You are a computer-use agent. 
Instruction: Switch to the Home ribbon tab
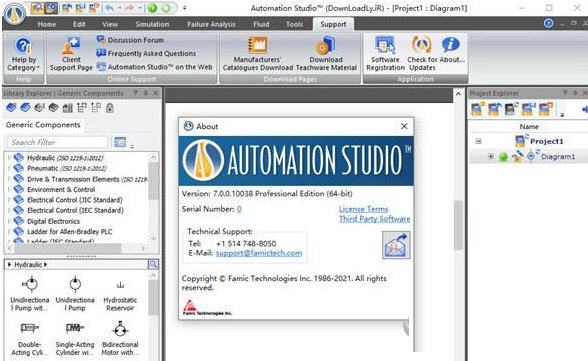(x=47, y=24)
